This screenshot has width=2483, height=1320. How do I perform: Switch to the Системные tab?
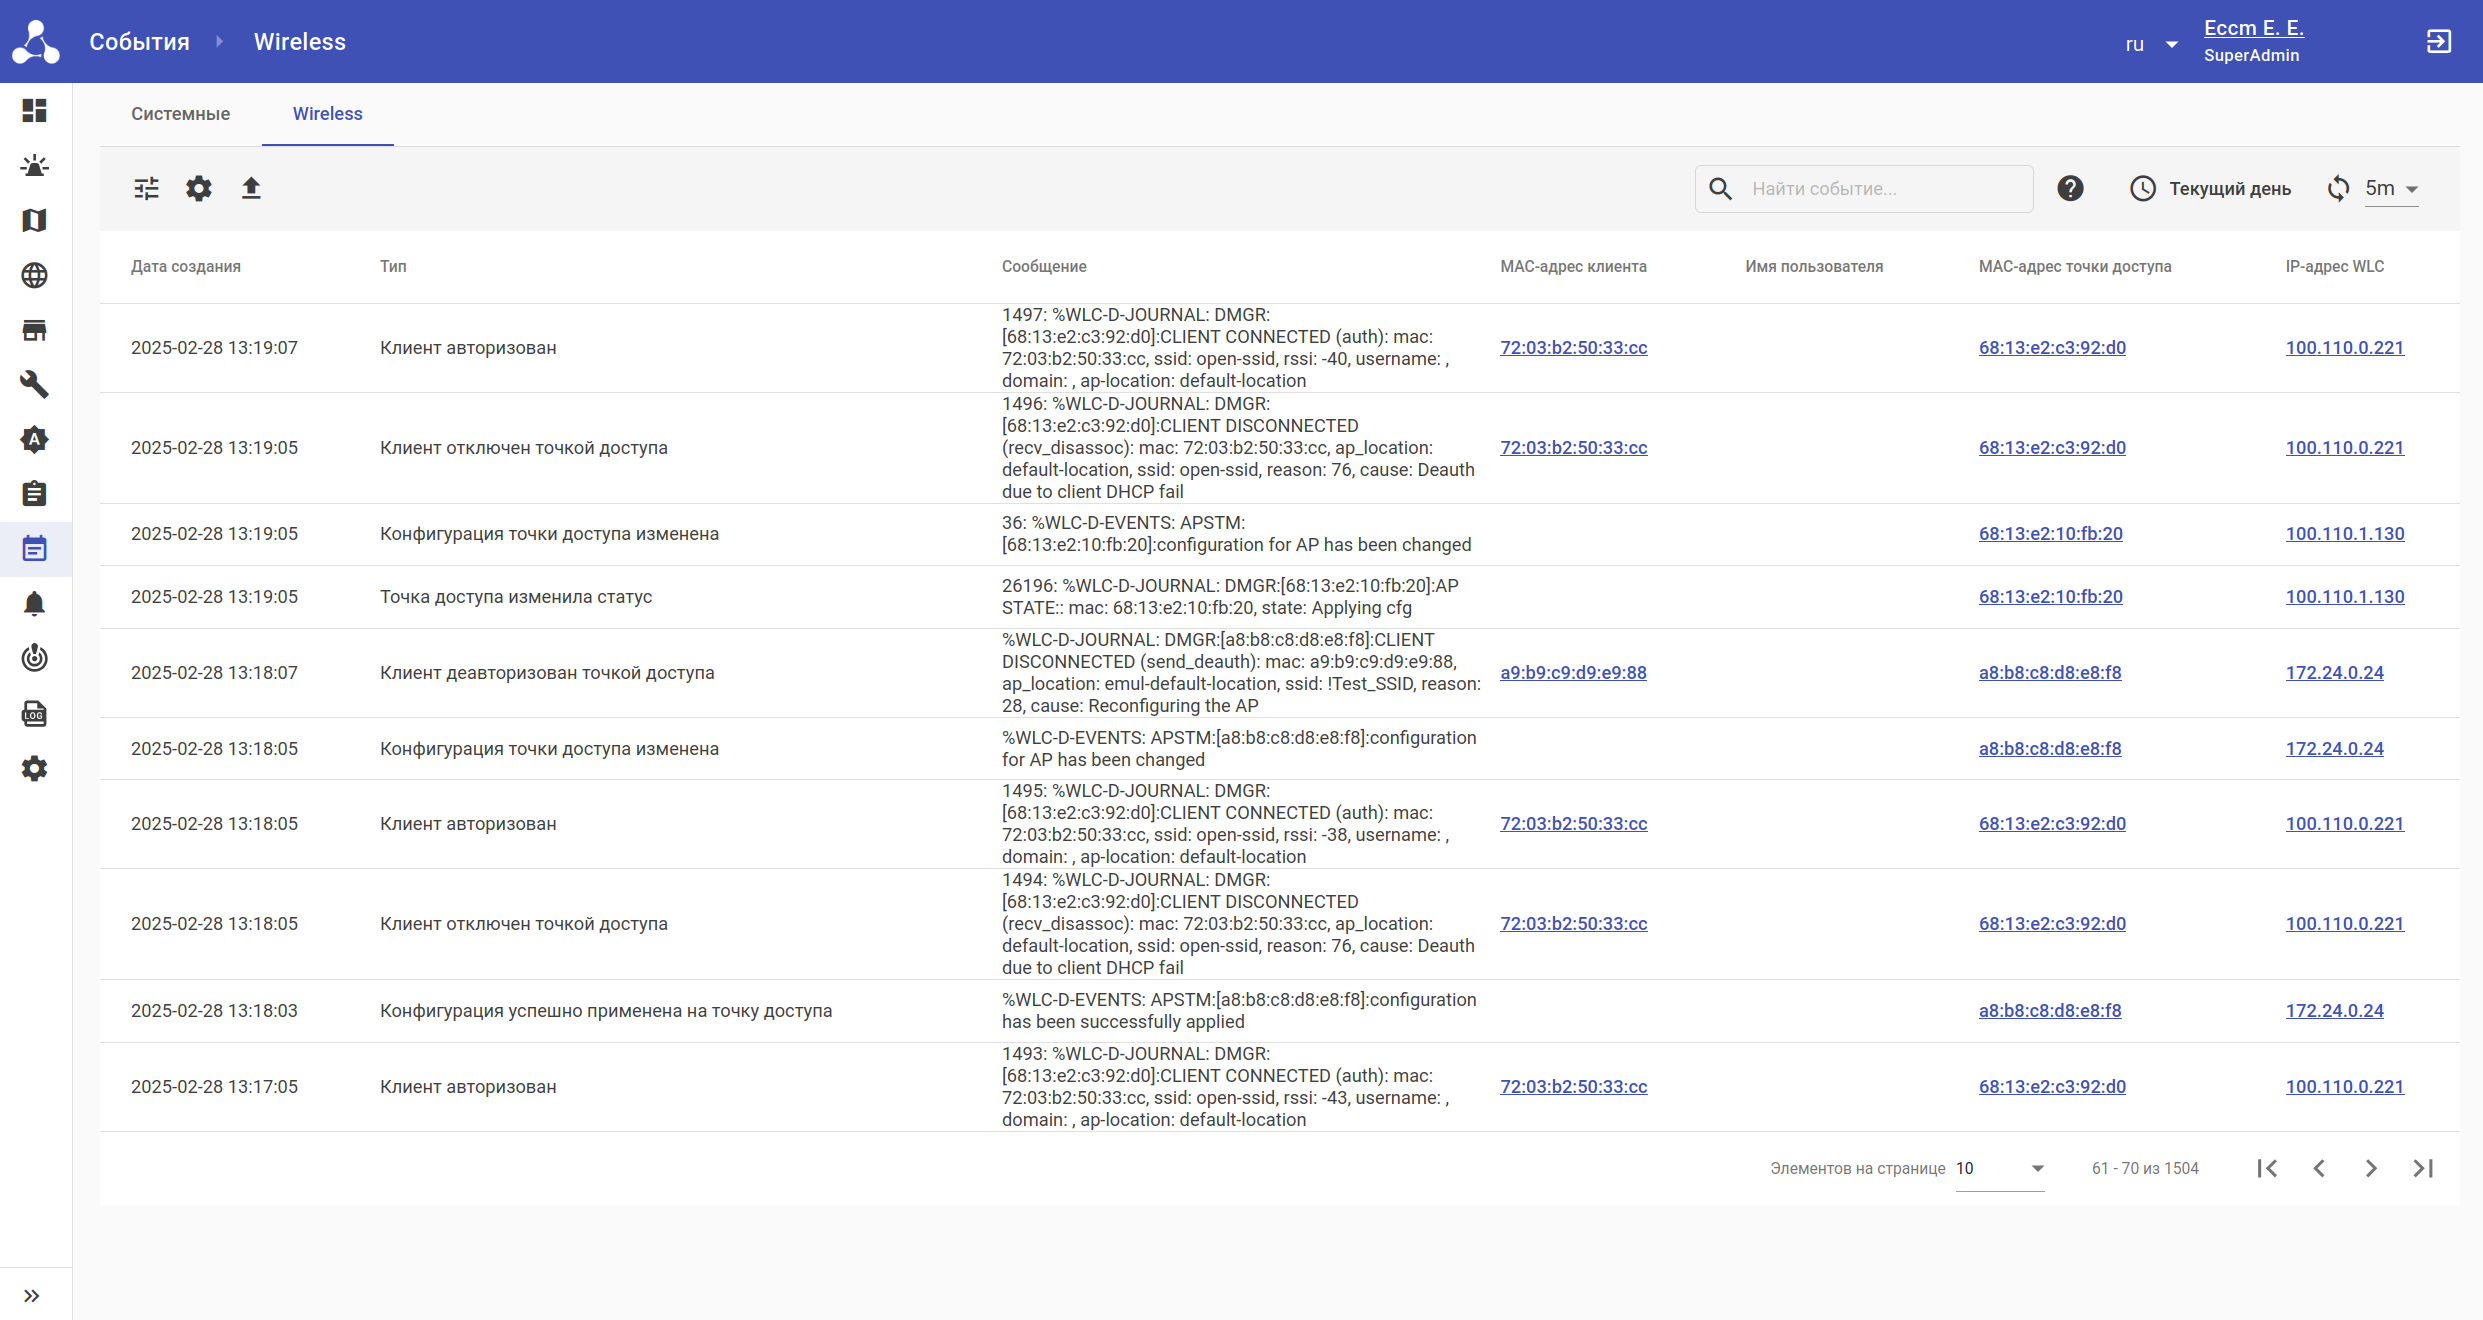(x=181, y=114)
